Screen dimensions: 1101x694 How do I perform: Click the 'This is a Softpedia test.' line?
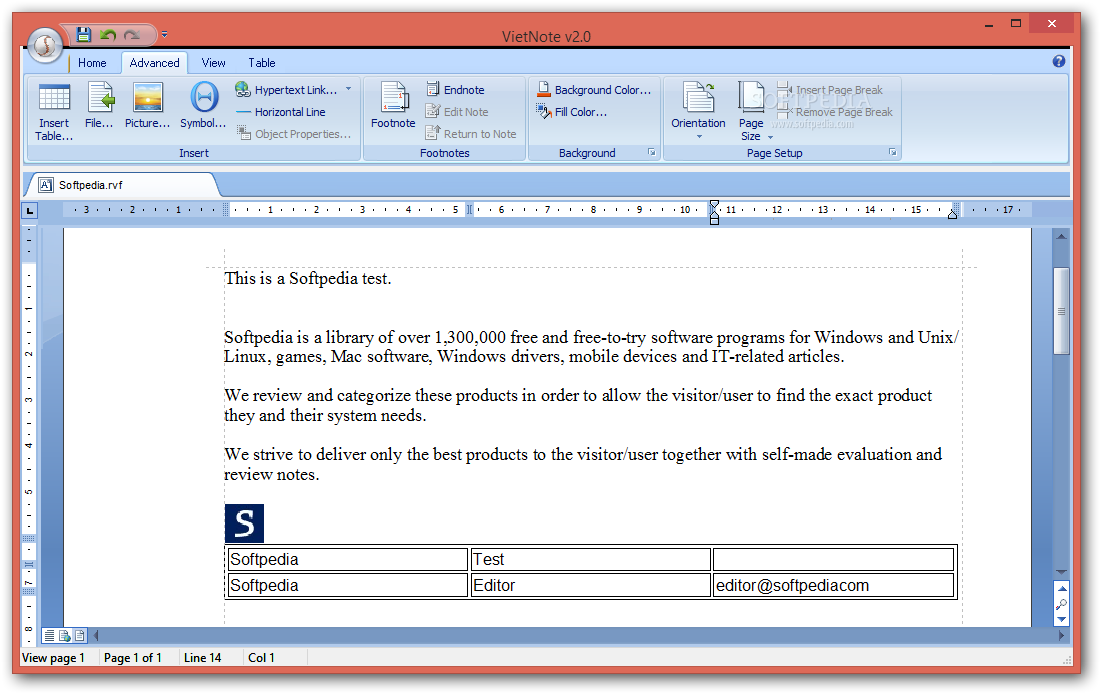(x=308, y=279)
